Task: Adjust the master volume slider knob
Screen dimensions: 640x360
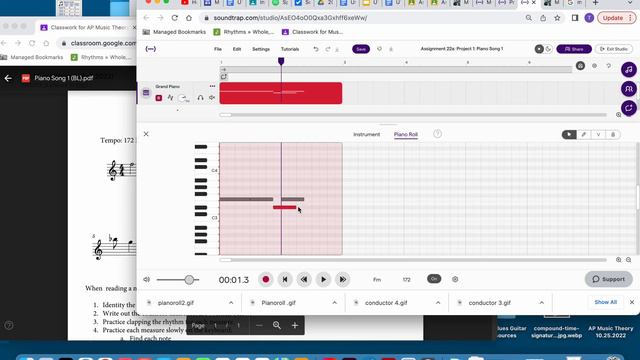Action: coord(189,280)
